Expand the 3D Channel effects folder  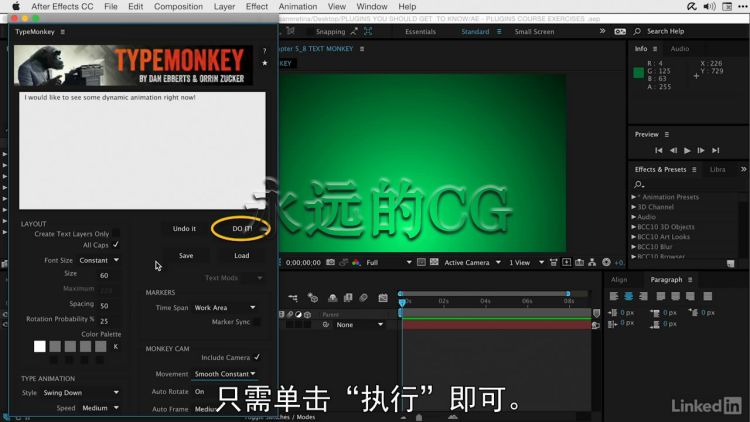[633, 207]
